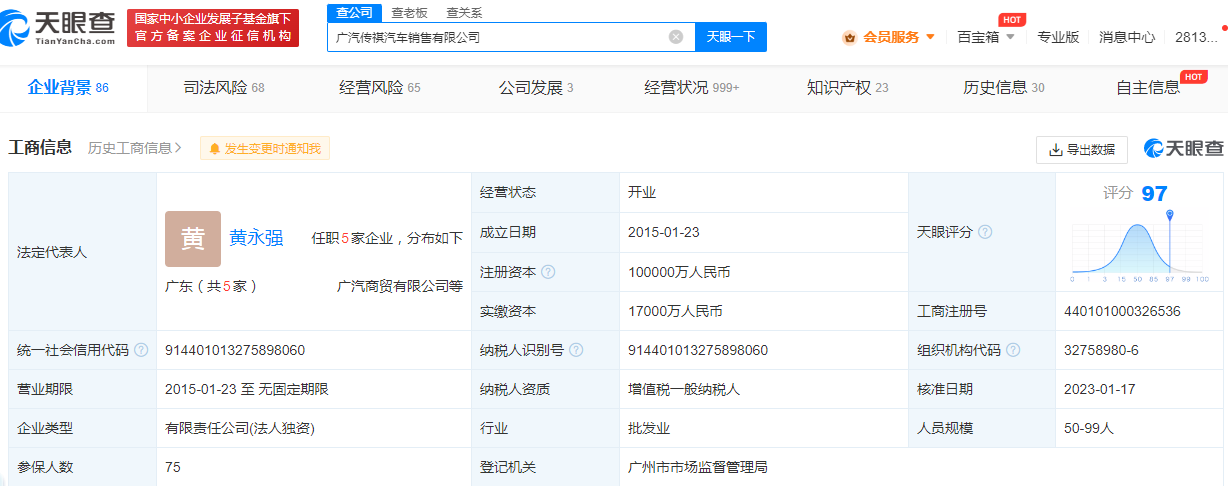Select the 查关系 search mode tab
The width and height of the screenshot is (1228, 486).
[x=464, y=13]
